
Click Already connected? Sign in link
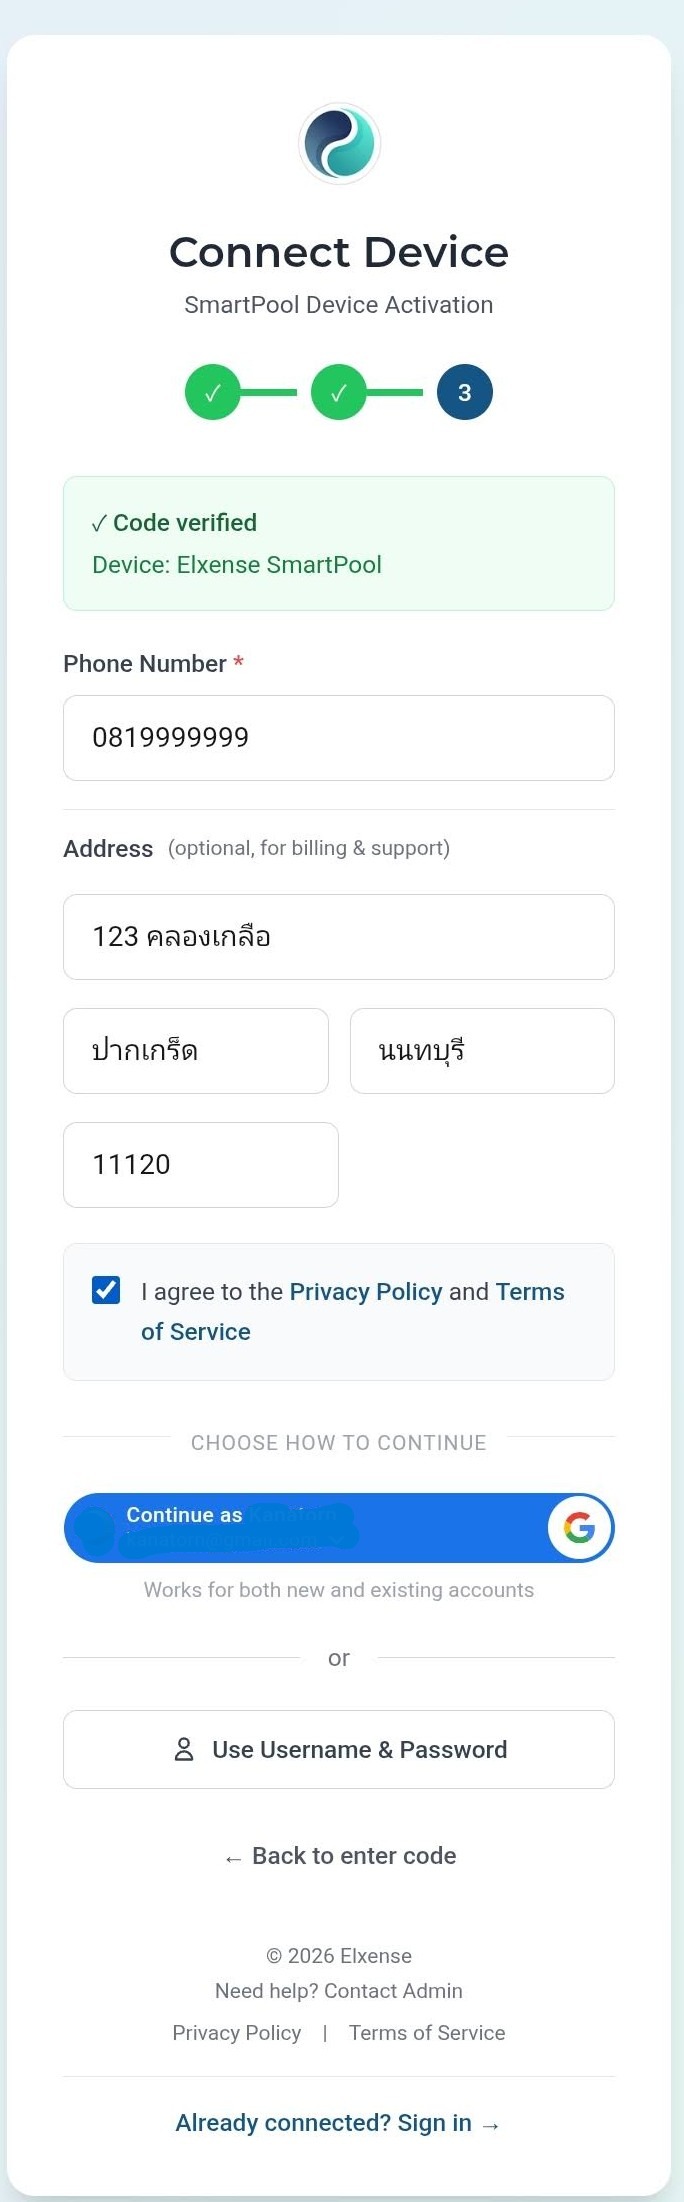coord(339,2122)
